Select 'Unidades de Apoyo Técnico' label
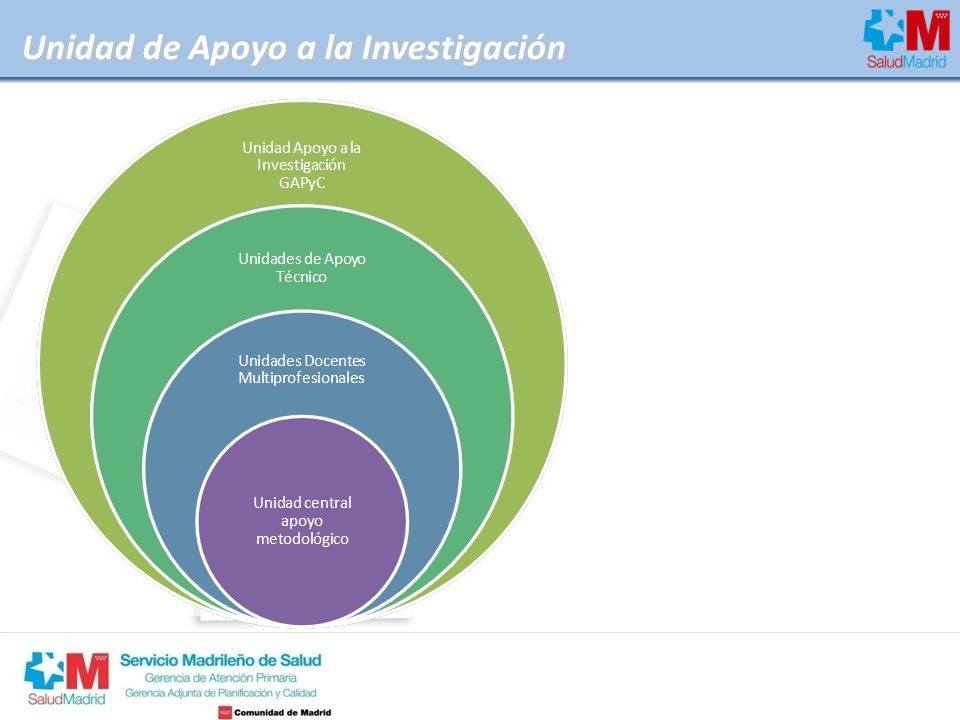The image size is (960, 720). 302,267
